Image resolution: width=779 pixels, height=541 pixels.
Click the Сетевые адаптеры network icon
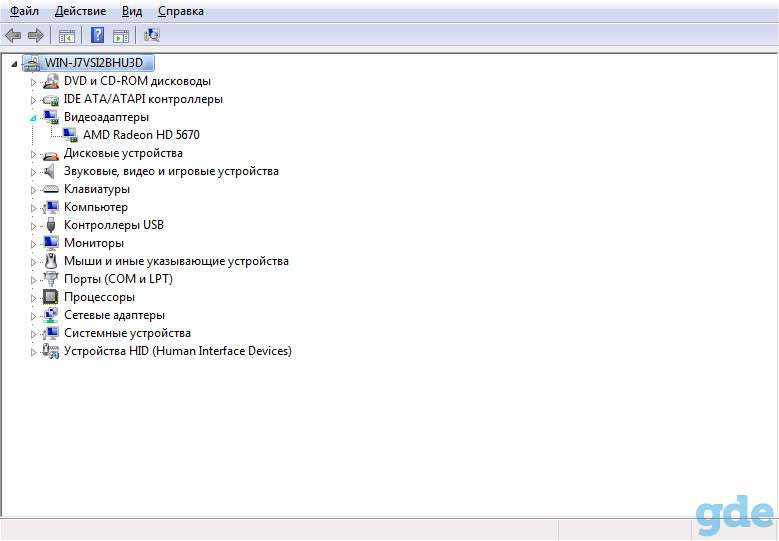51,315
